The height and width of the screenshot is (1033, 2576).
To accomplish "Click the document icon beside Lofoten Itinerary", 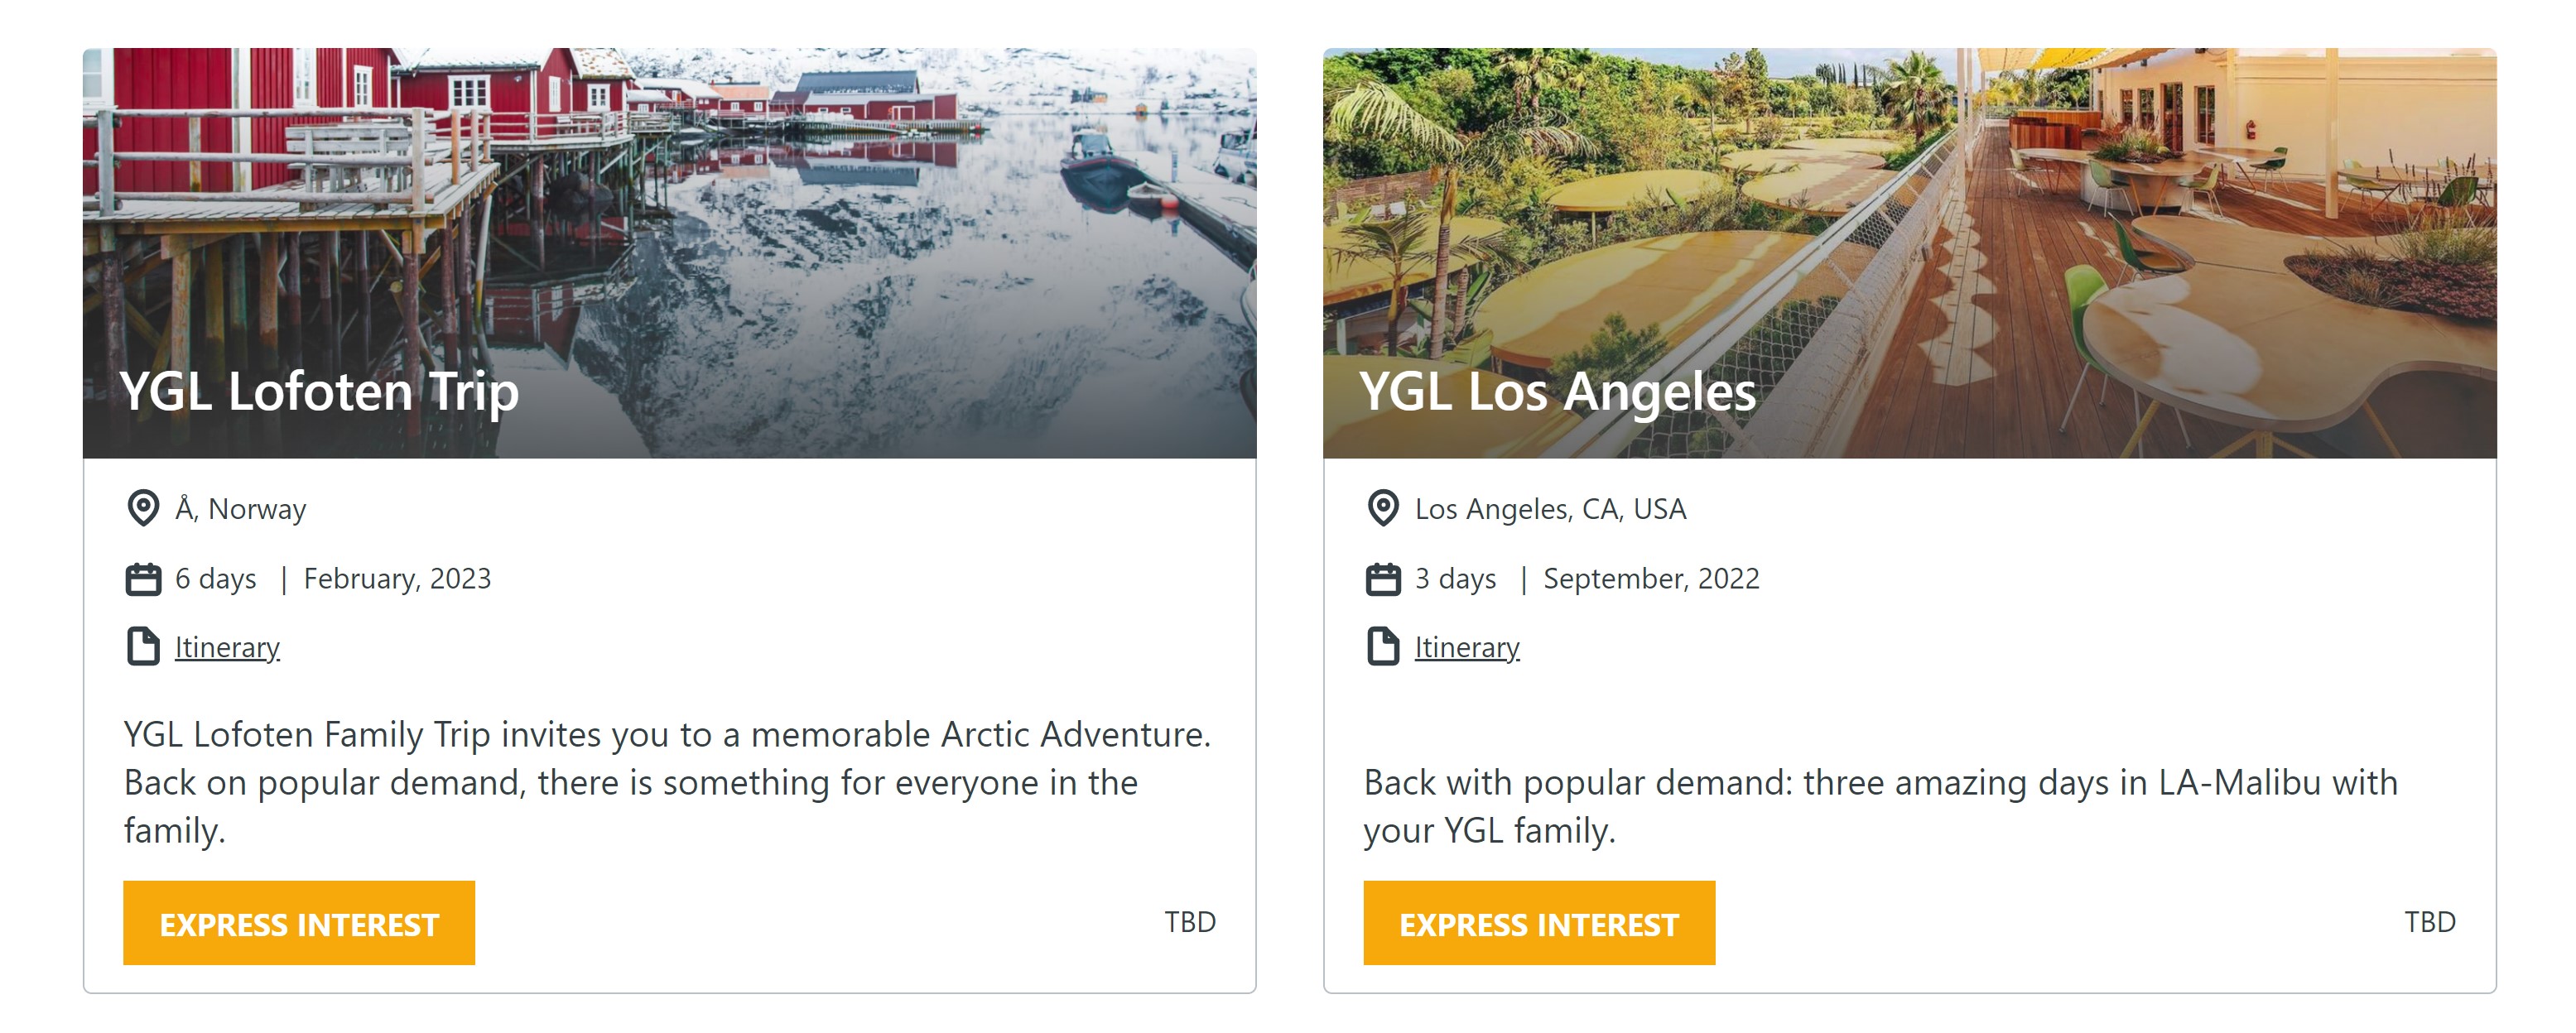I will pyautogui.click(x=143, y=647).
